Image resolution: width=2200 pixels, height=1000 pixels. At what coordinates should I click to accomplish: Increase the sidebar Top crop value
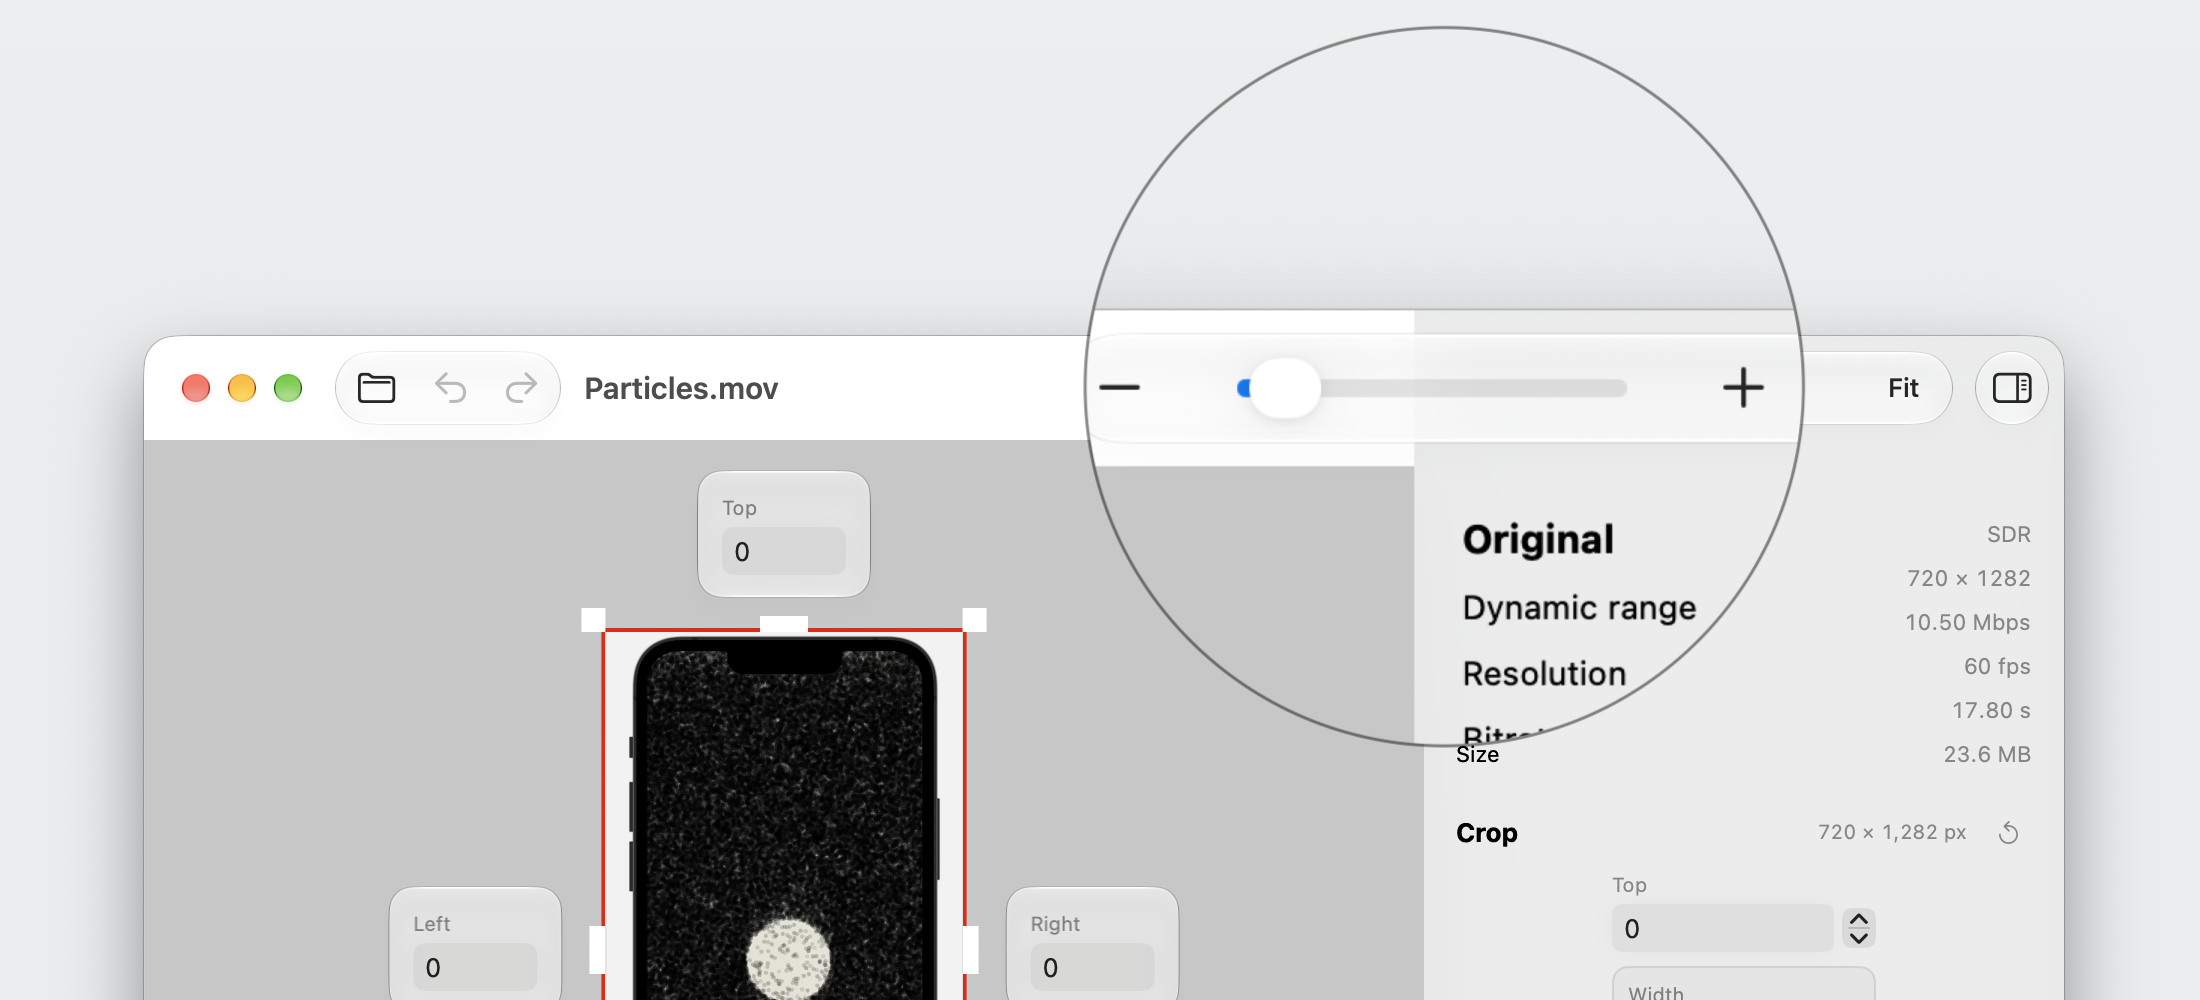click(x=1859, y=919)
